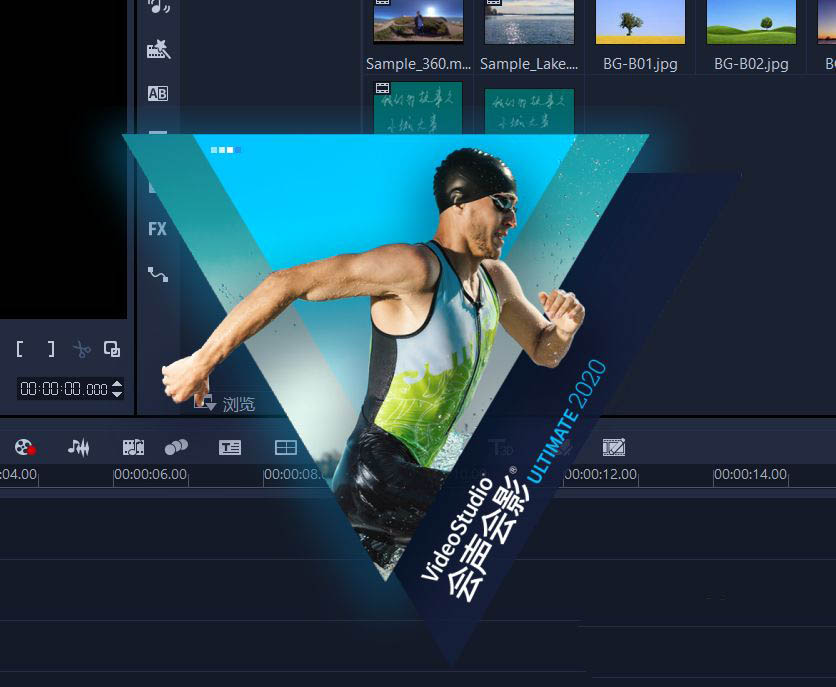Select the BG-B01.jpg thumbnail

tap(640, 21)
